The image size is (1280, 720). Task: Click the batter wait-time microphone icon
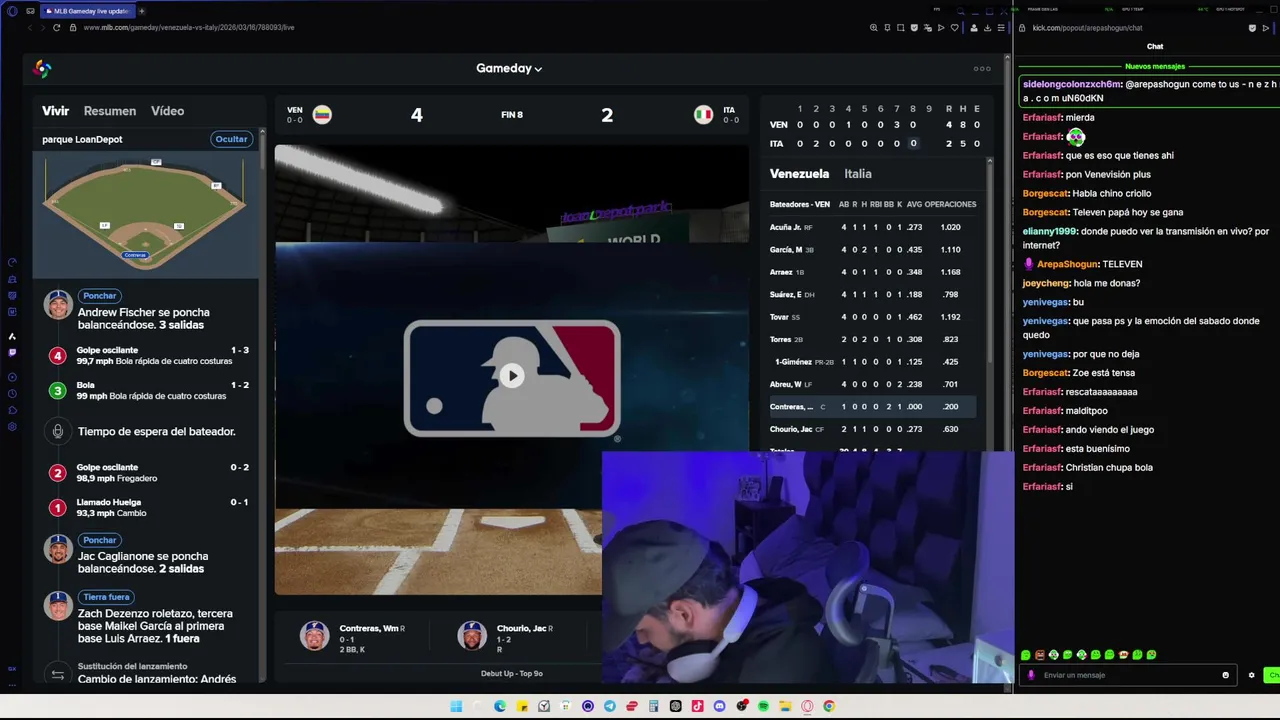pyautogui.click(x=58, y=431)
